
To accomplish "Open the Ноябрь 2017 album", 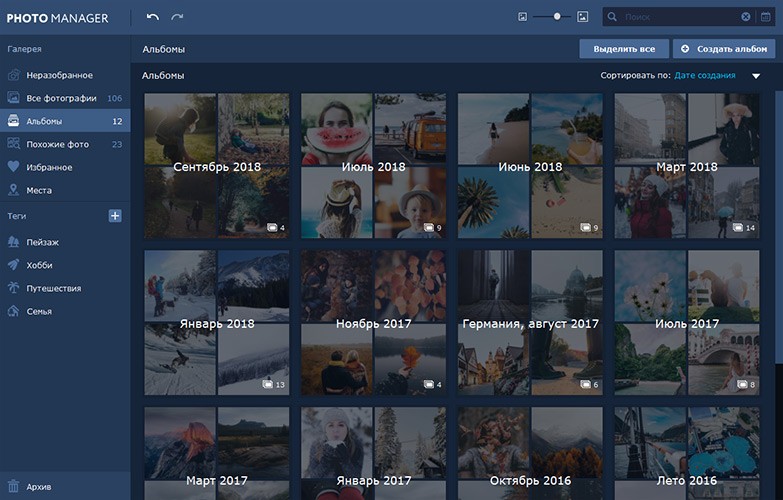I will click(x=374, y=323).
